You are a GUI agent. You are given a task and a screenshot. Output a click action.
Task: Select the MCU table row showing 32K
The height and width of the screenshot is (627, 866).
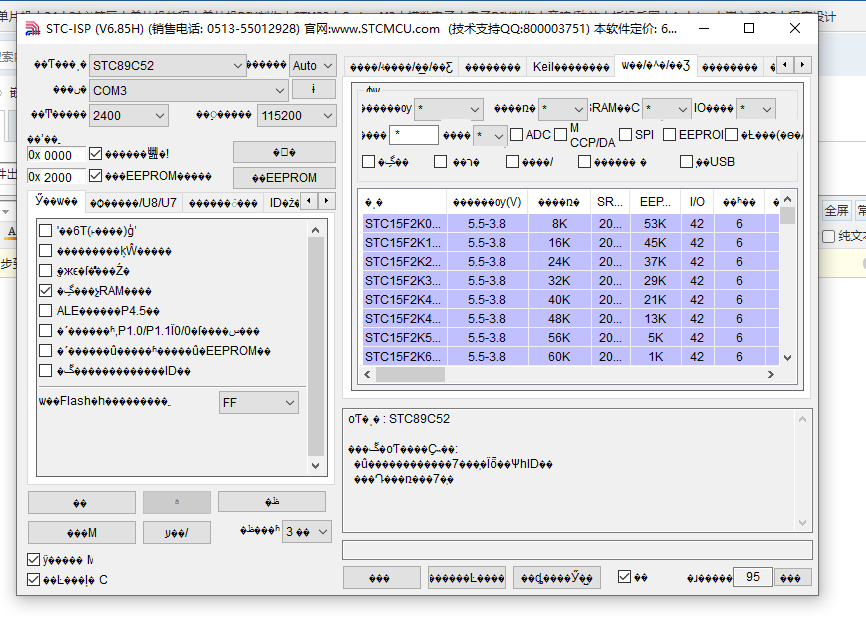[571, 281]
